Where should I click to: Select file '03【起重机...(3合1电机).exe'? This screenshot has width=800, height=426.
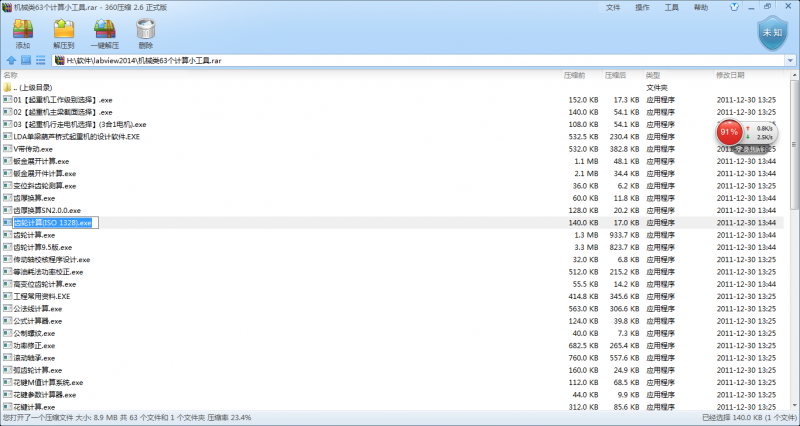[80, 124]
